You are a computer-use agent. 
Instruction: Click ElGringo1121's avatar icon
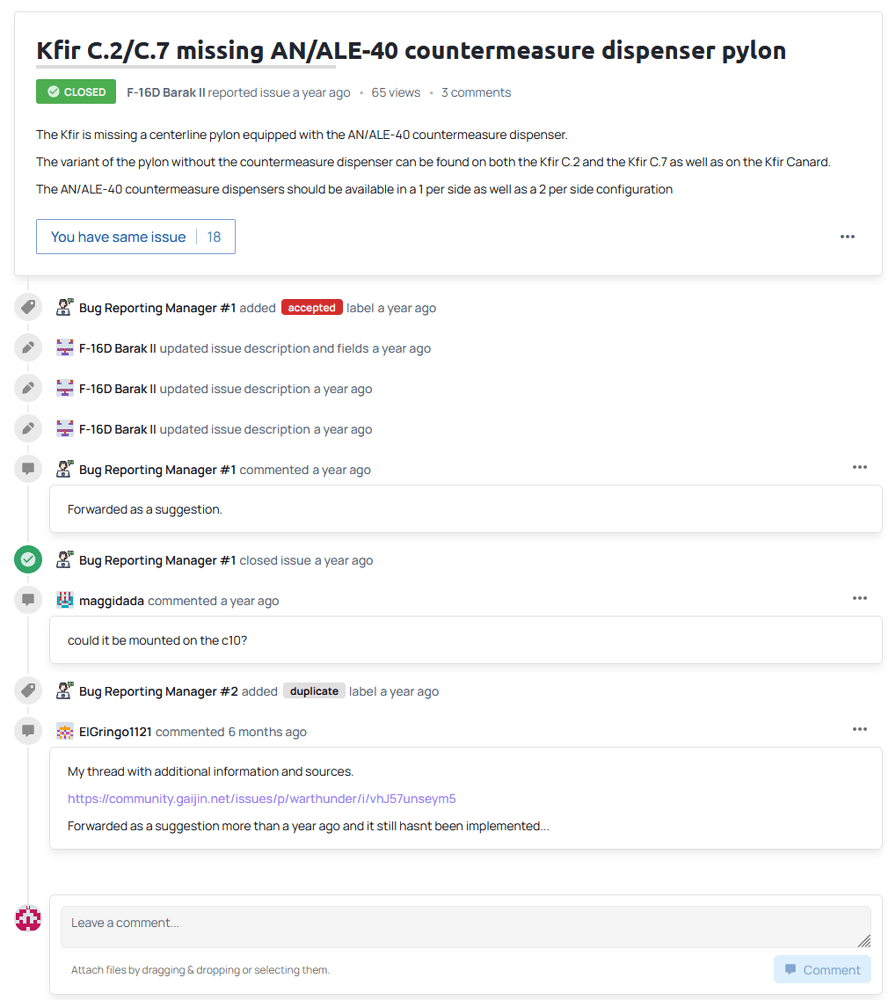(x=64, y=732)
